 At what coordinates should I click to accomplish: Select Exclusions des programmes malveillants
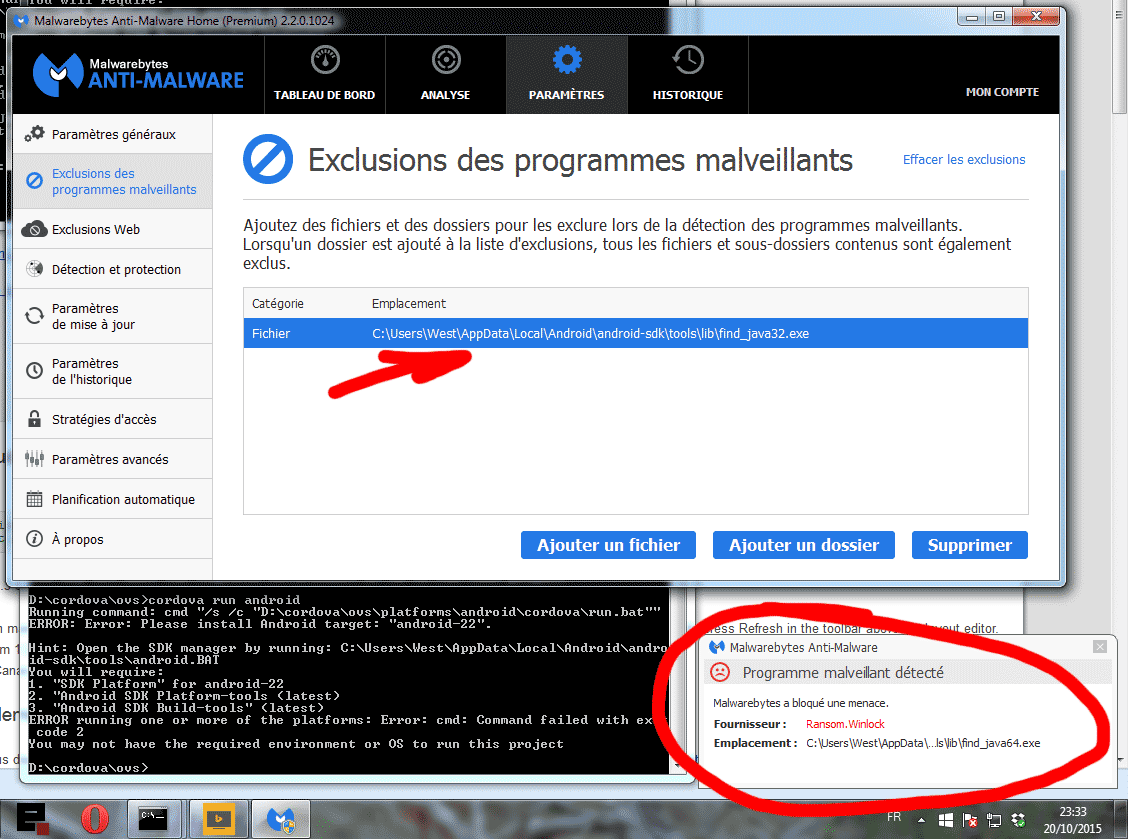click(x=113, y=181)
